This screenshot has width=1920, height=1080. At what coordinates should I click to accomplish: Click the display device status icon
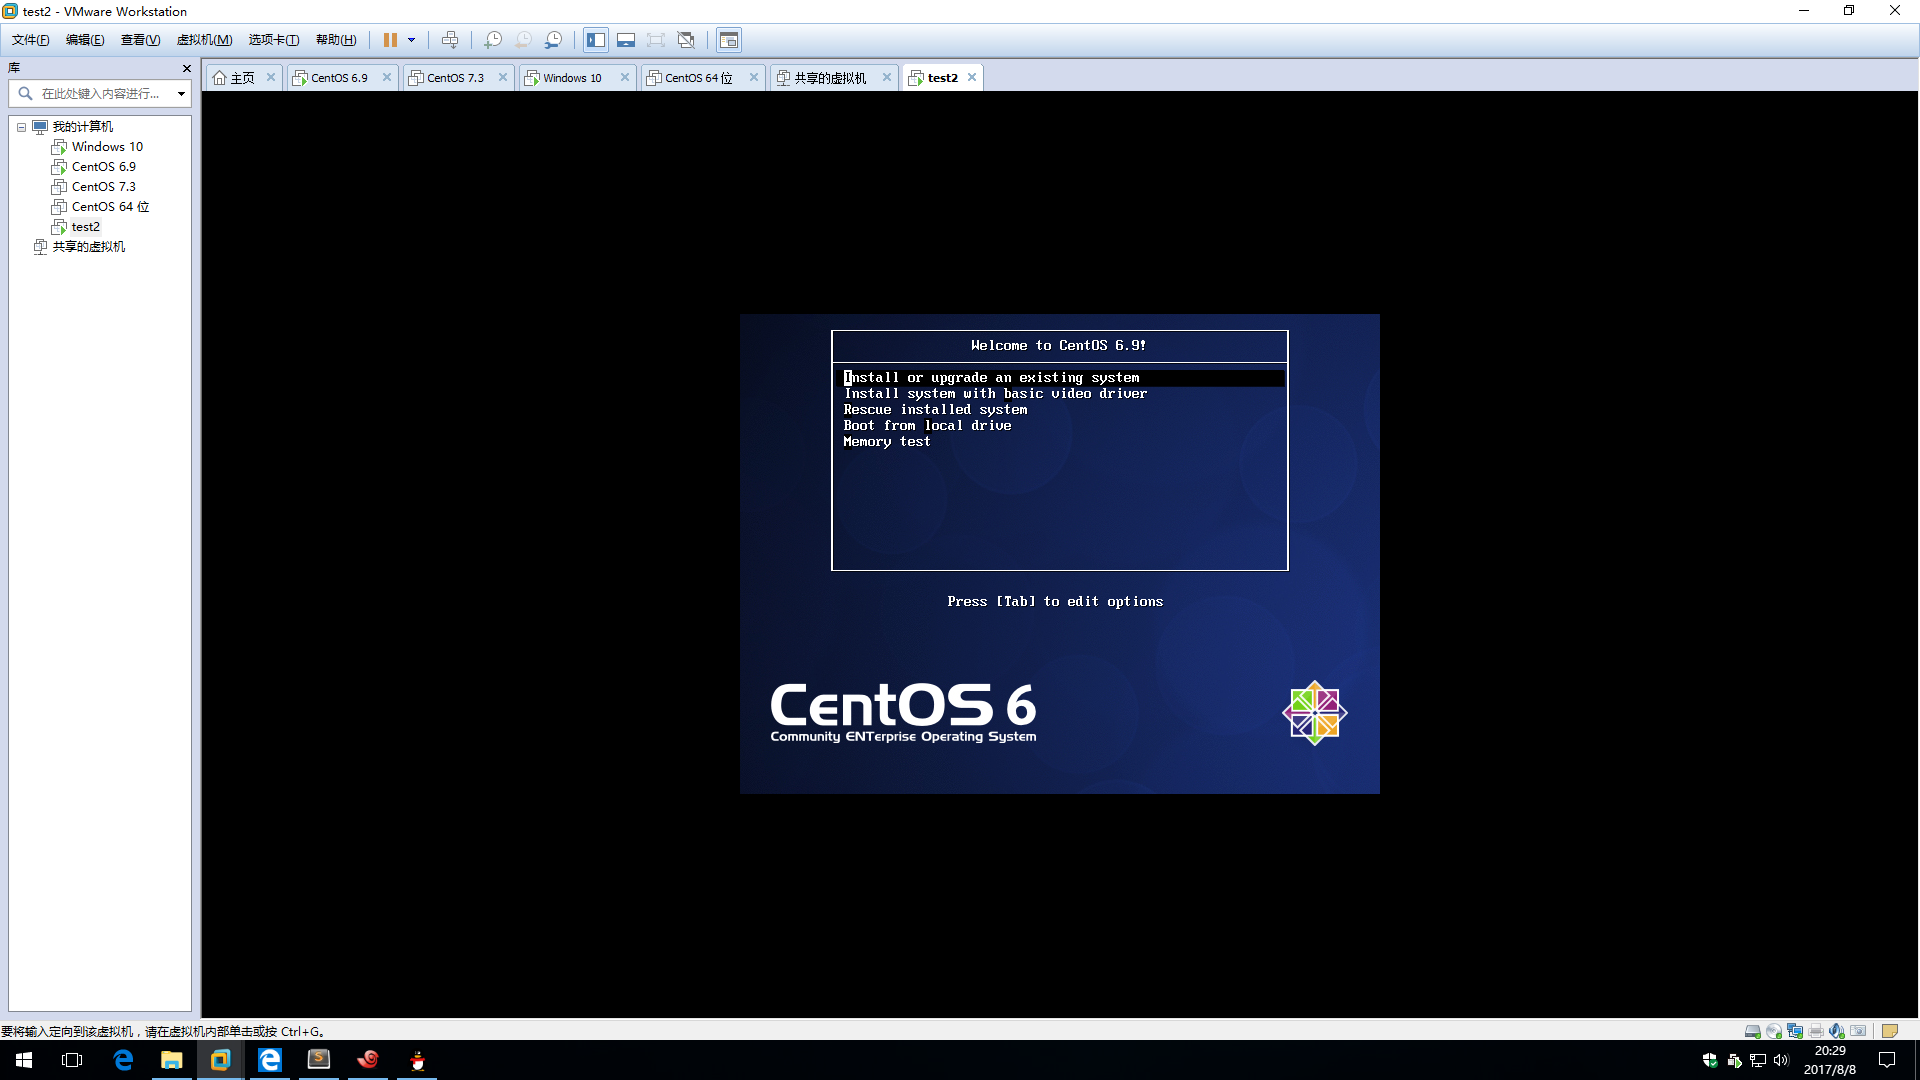pyautogui.click(x=1858, y=1031)
